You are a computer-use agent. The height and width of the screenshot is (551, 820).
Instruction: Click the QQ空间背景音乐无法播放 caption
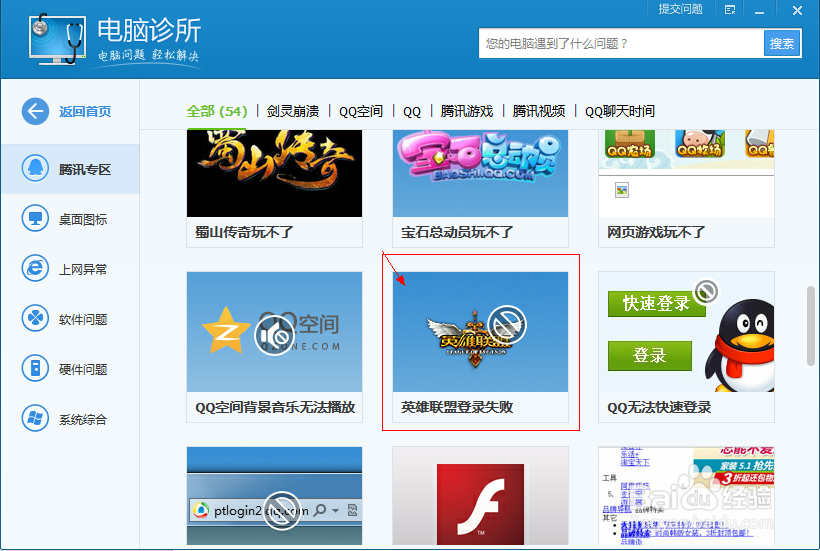275,407
